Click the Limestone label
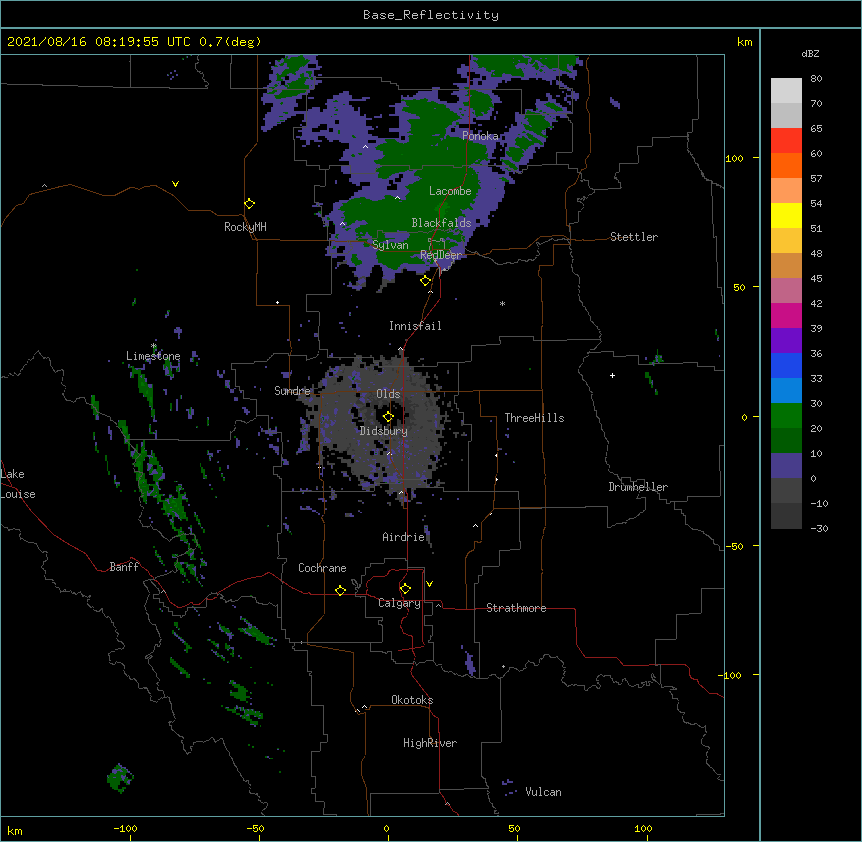This screenshot has height=842, width=862. (x=153, y=356)
